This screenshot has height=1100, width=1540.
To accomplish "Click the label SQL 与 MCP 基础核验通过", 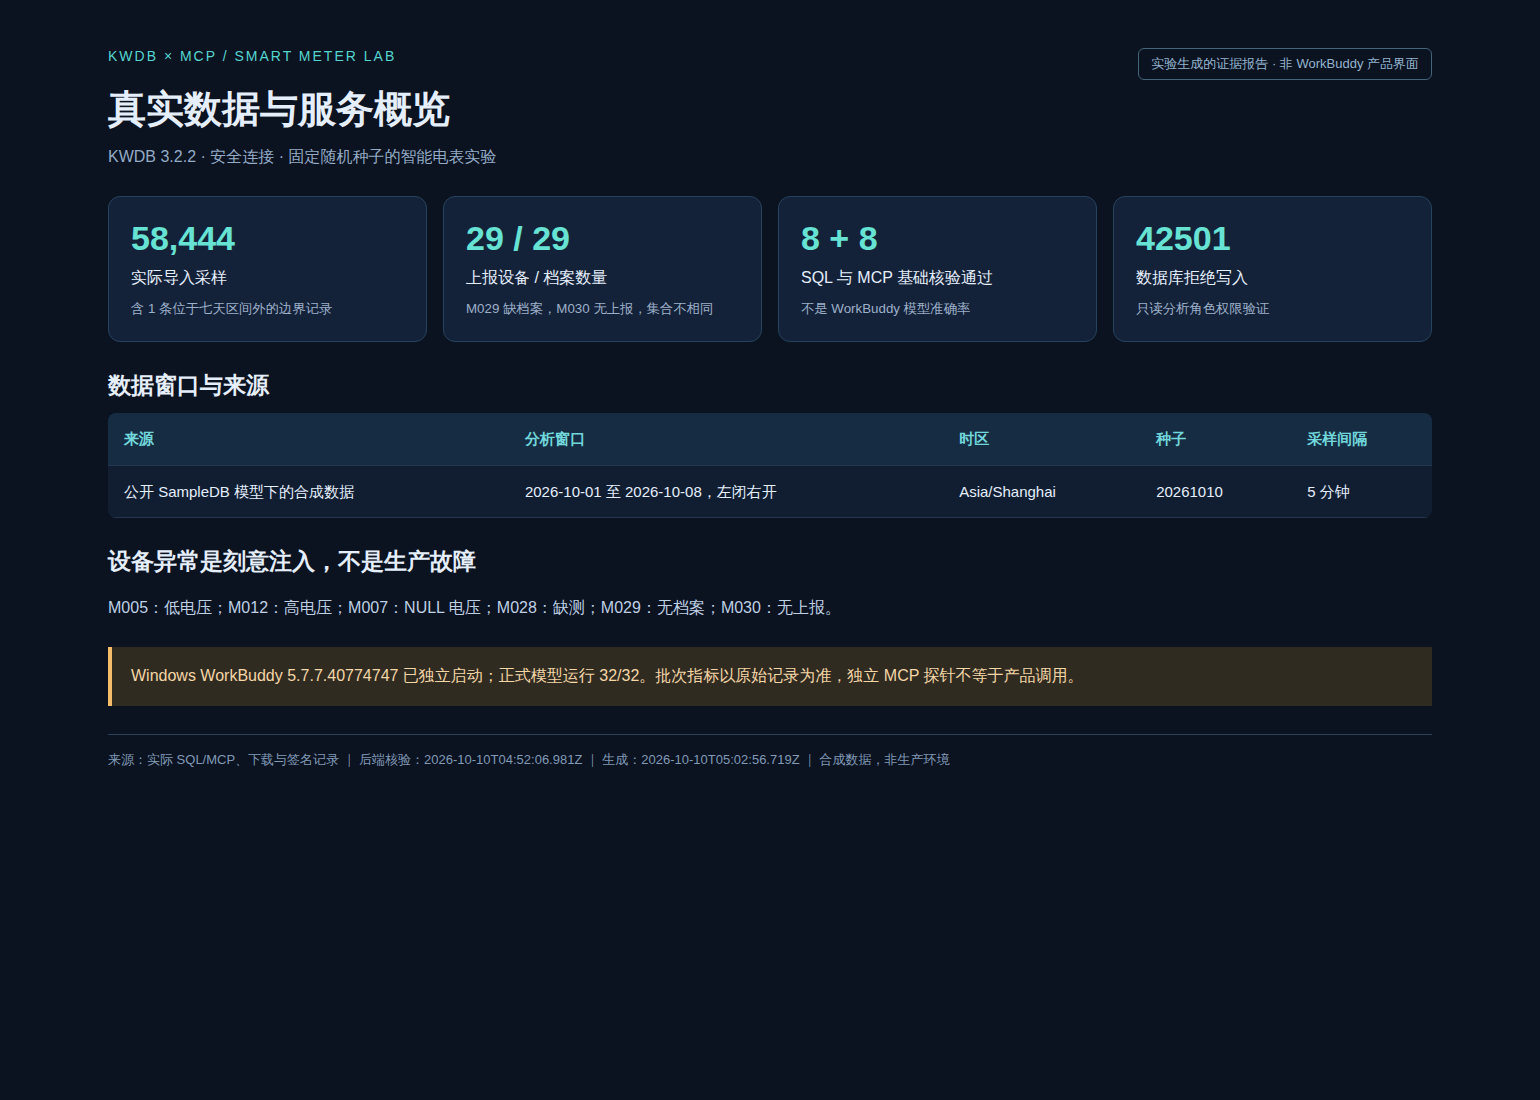I will [x=896, y=278].
